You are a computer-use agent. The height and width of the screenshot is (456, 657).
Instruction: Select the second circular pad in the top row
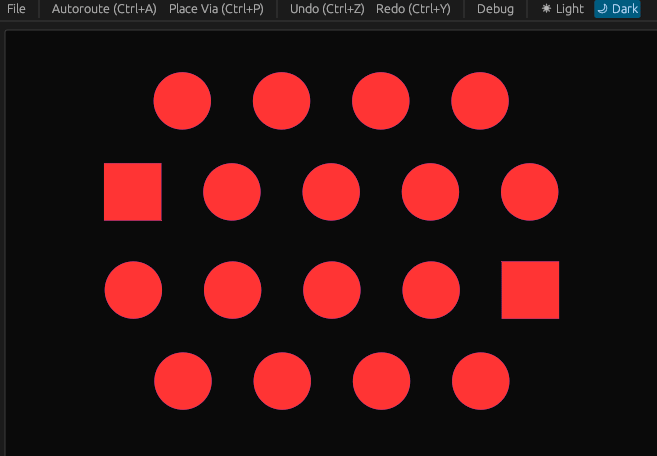[282, 101]
